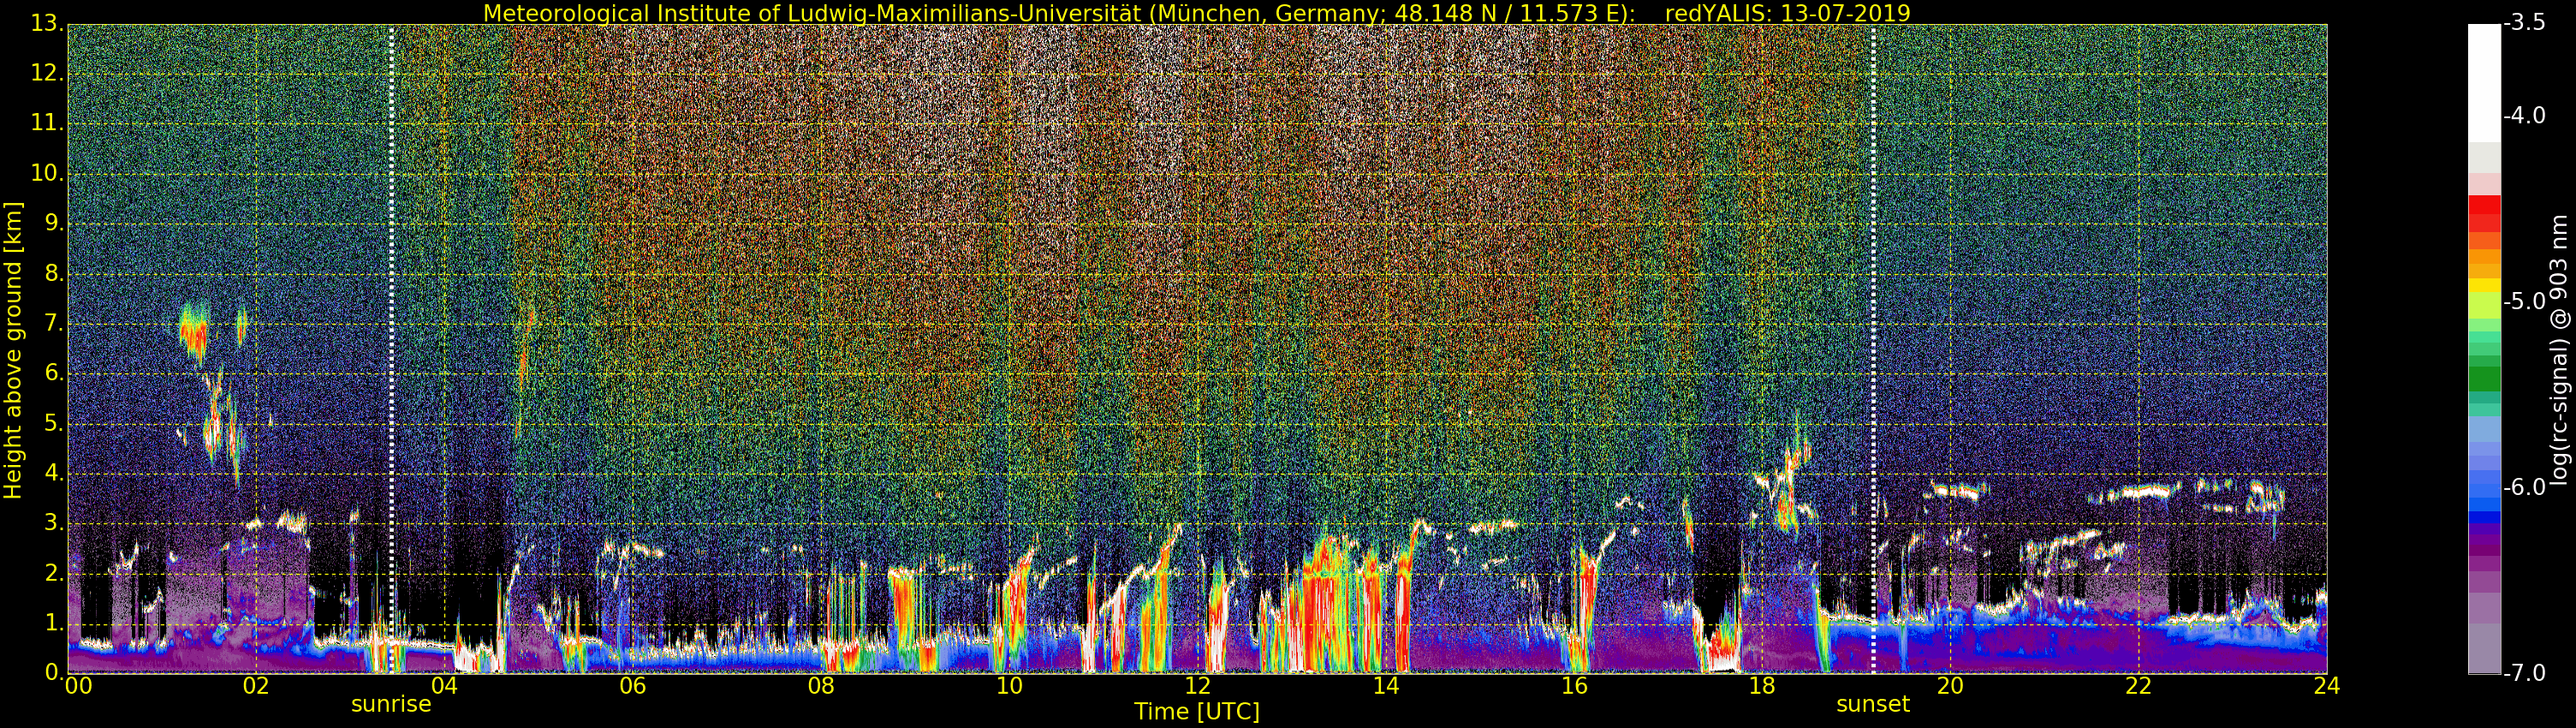This screenshot has height=728, width=2576.
Task: Click the 'Time [UTC]' axis label
Action: (1197, 712)
